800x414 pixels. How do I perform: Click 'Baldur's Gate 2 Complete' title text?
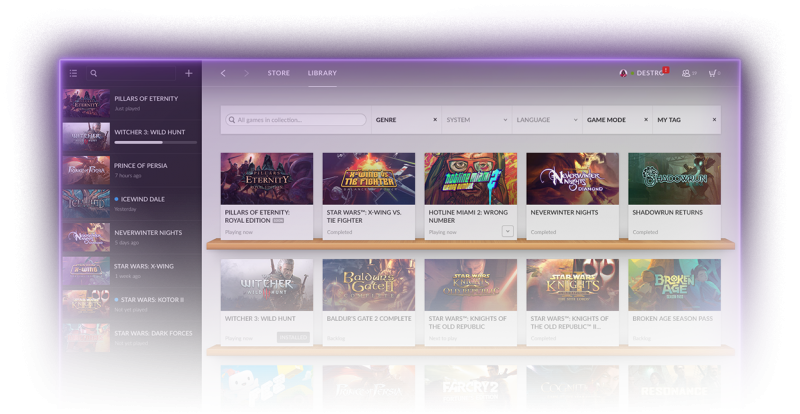coord(369,319)
